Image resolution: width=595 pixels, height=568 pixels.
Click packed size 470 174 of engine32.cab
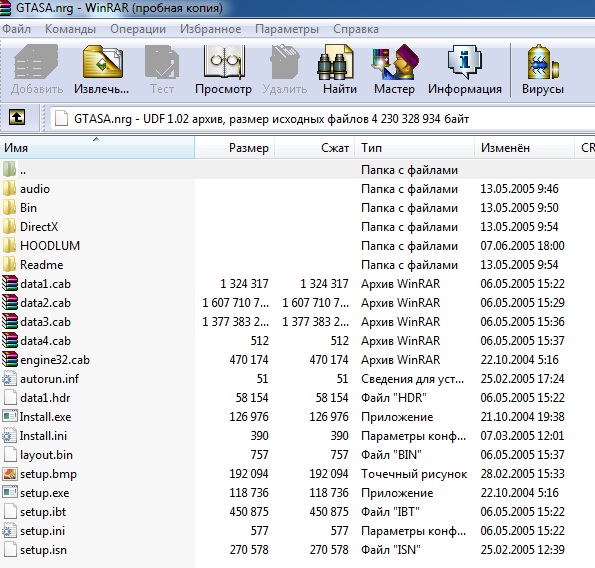click(x=329, y=359)
